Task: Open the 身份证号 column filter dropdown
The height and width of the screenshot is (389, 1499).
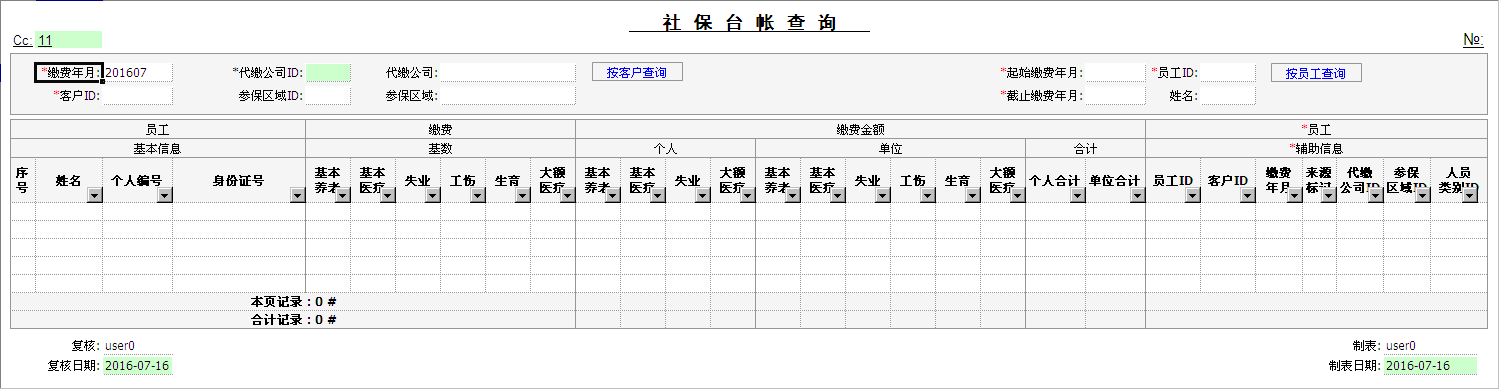Action: coord(297,196)
